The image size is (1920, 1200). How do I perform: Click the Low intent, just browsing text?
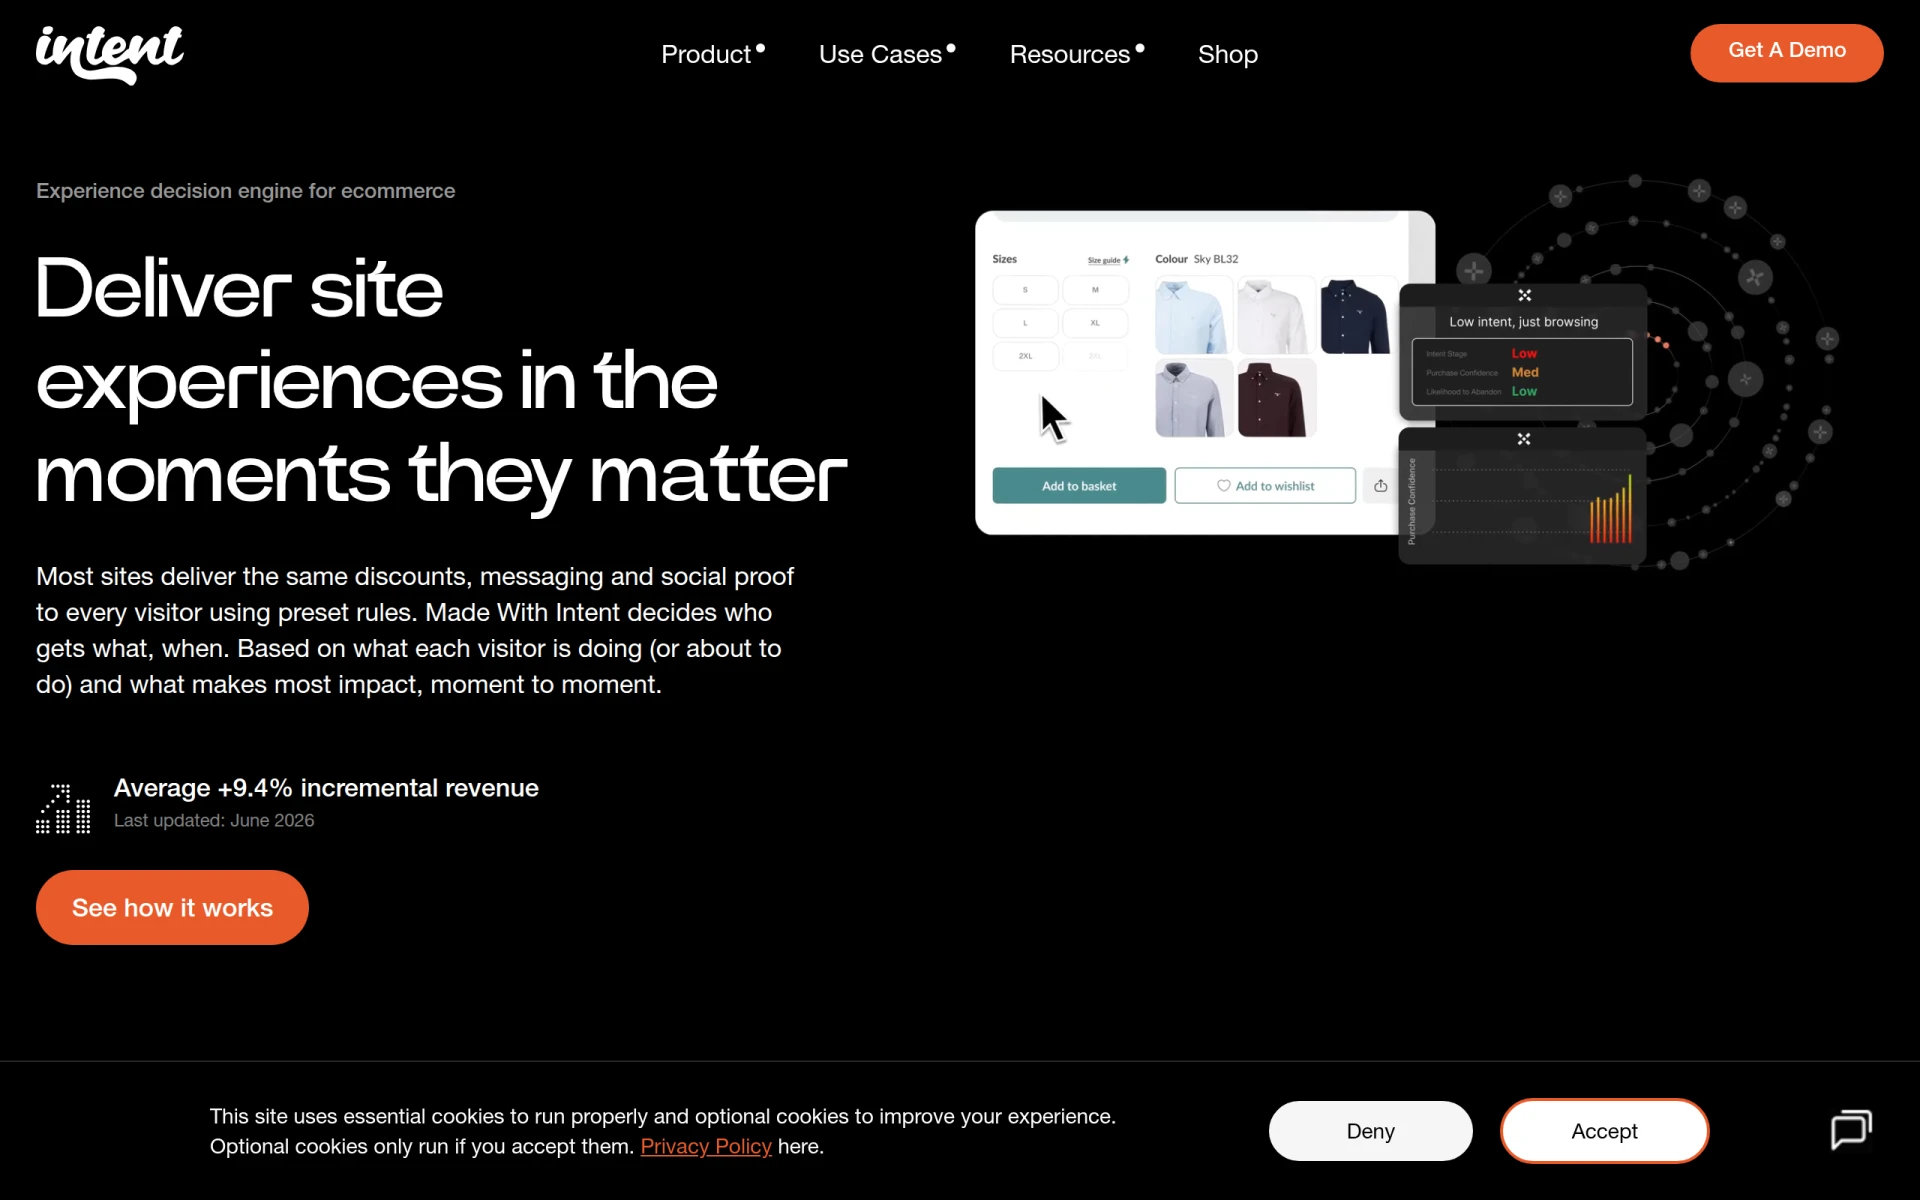point(1523,322)
